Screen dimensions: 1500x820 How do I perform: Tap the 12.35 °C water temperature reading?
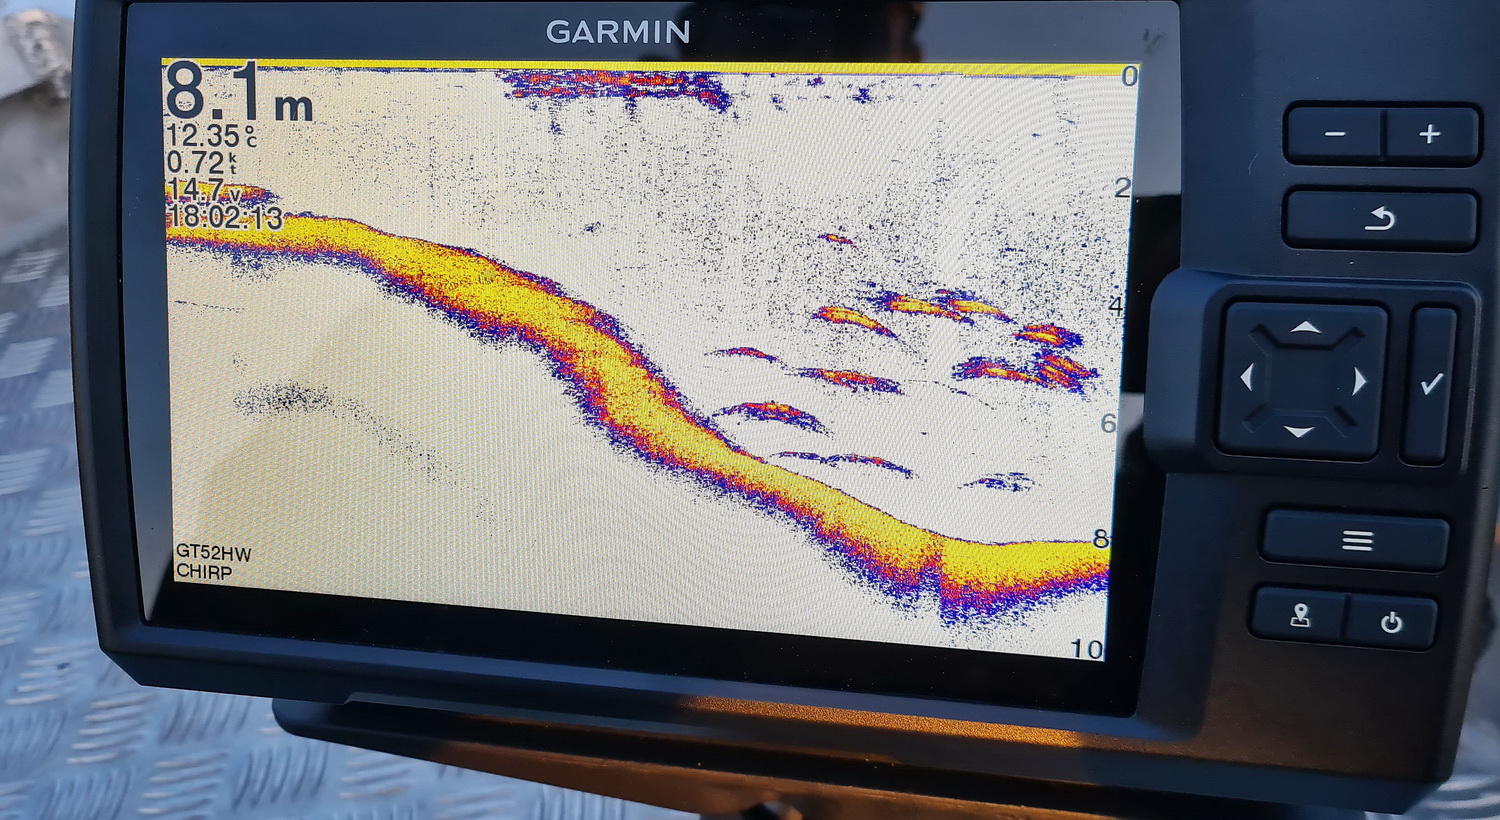[x=210, y=136]
